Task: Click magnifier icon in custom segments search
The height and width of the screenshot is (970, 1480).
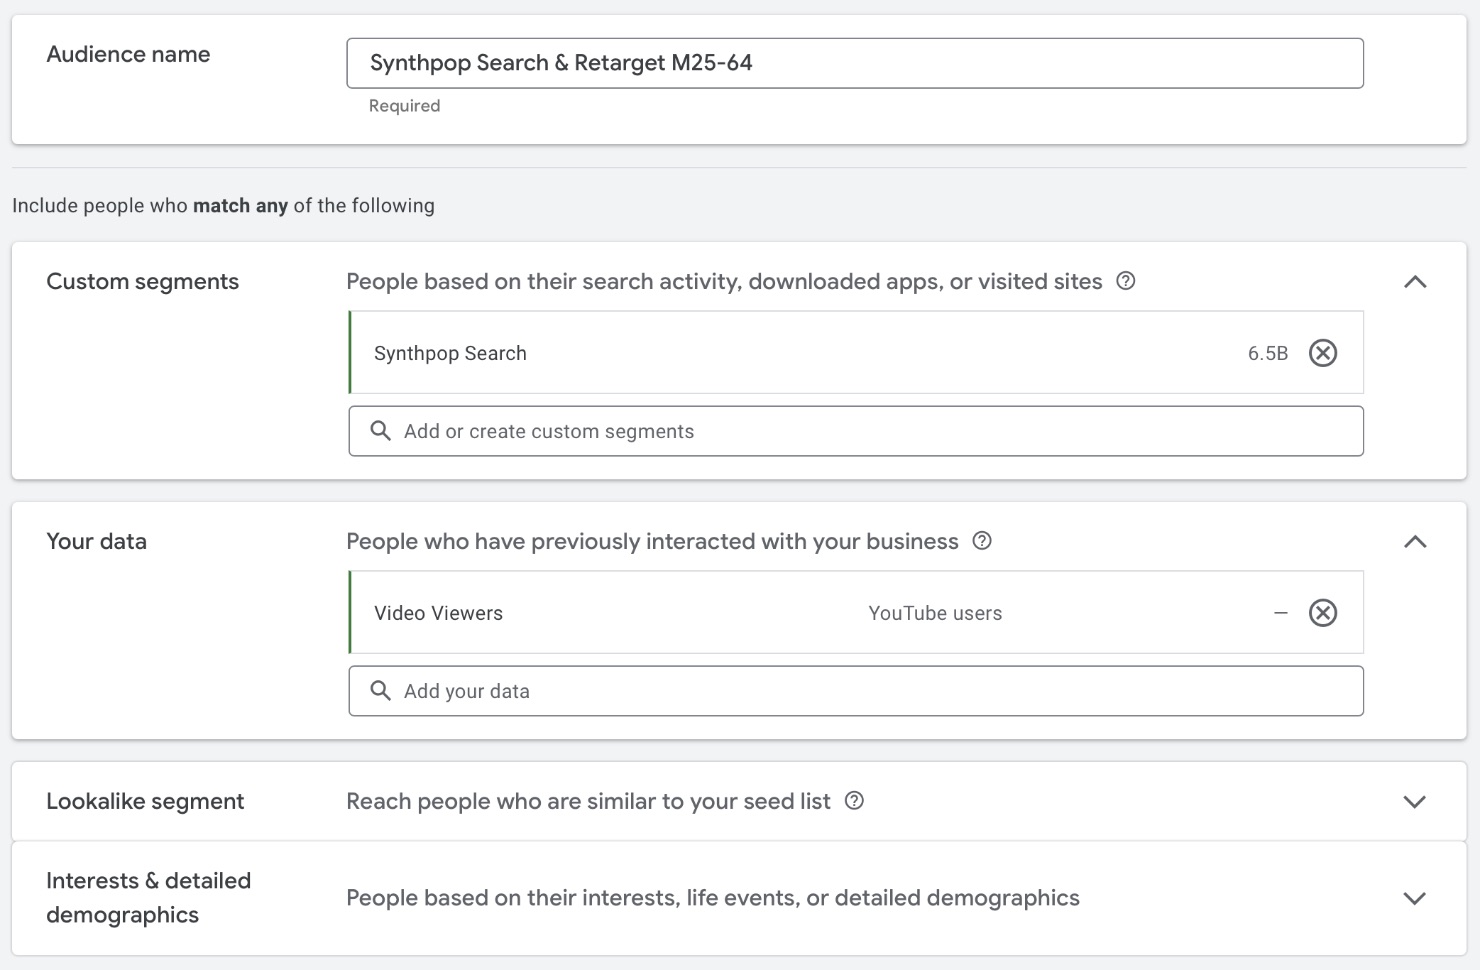Action: [x=380, y=431]
